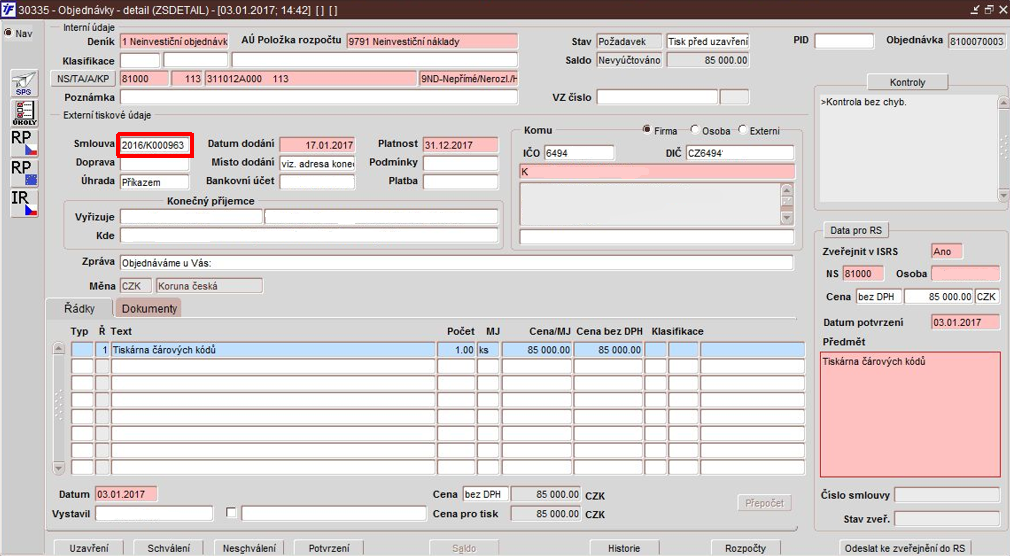Click the Bankovní účet field

pos(317,182)
